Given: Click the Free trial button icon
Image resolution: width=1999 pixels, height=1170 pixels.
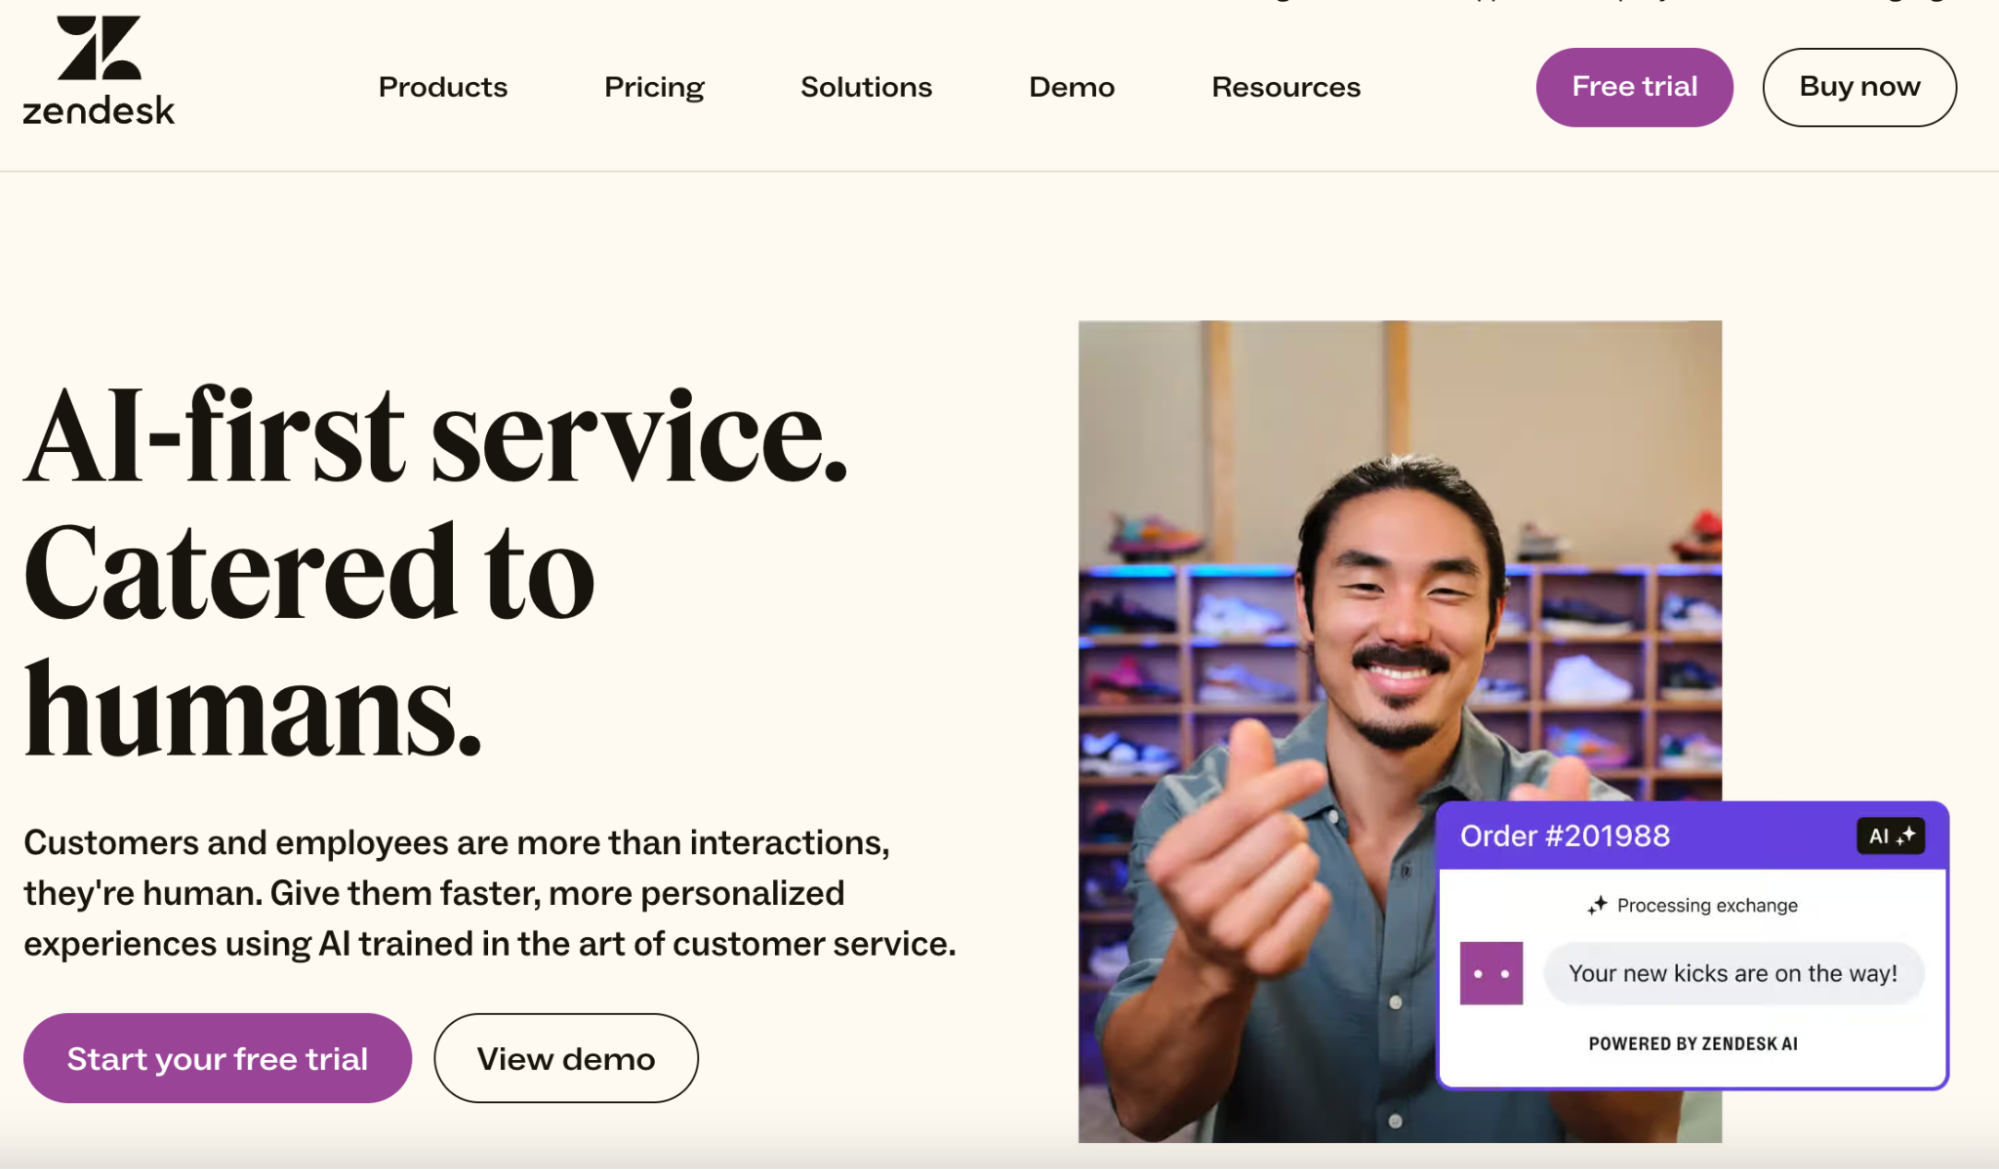Looking at the screenshot, I should coord(1633,86).
